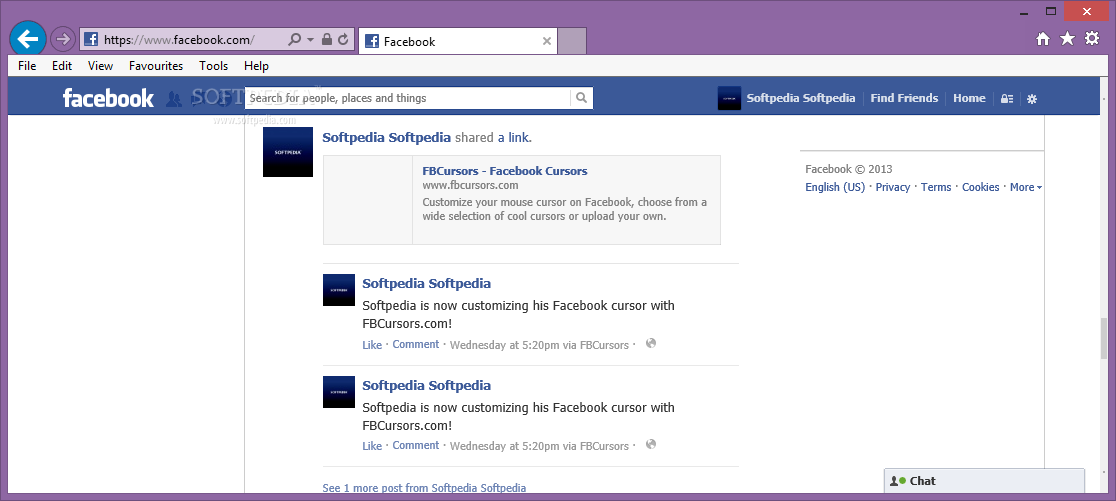Open the header profile picture thumbnail

click(x=729, y=98)
